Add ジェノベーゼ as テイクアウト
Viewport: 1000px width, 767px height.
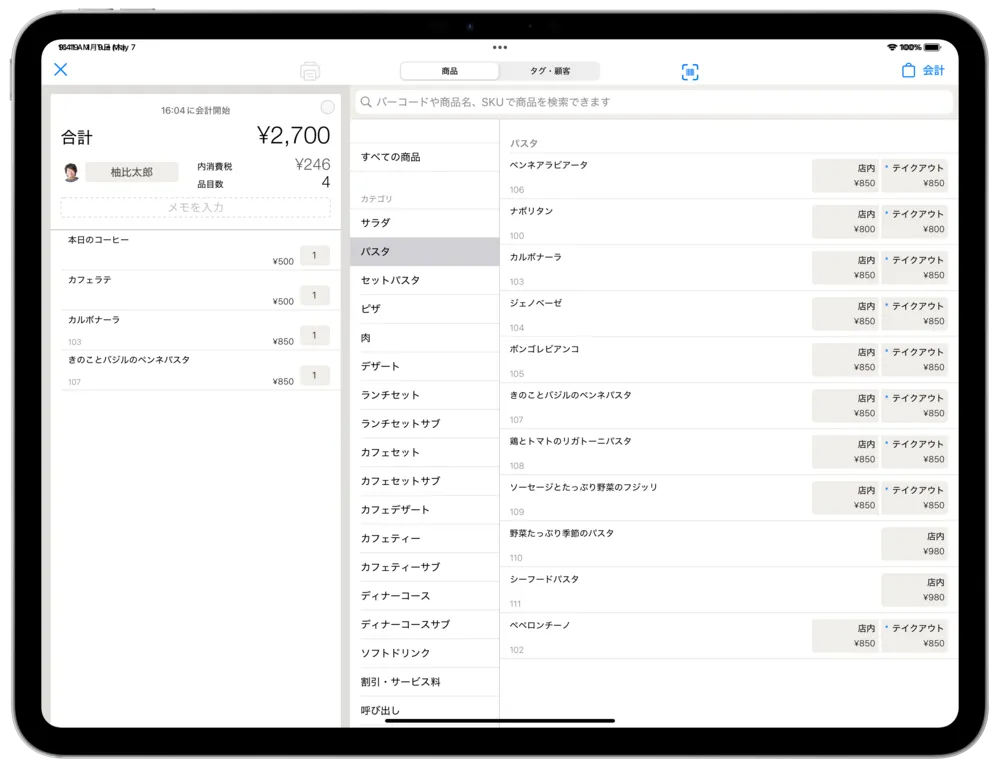tap(914, 313)
